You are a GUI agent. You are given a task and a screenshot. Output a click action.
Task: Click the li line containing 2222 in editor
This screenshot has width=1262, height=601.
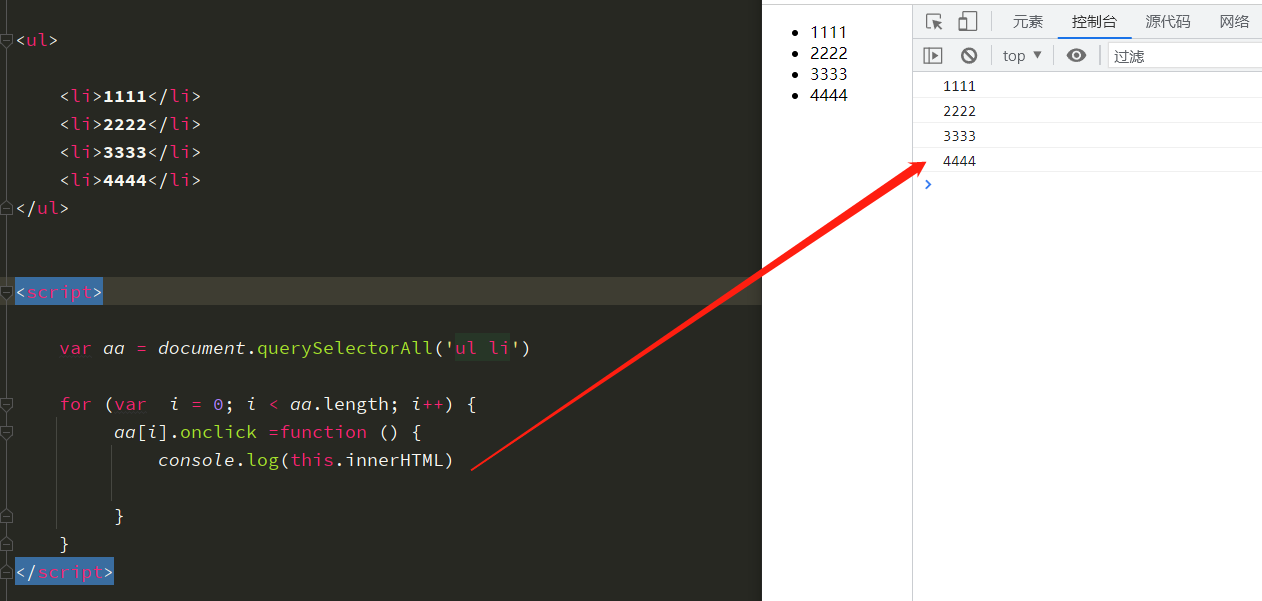[x=130, y=124]
